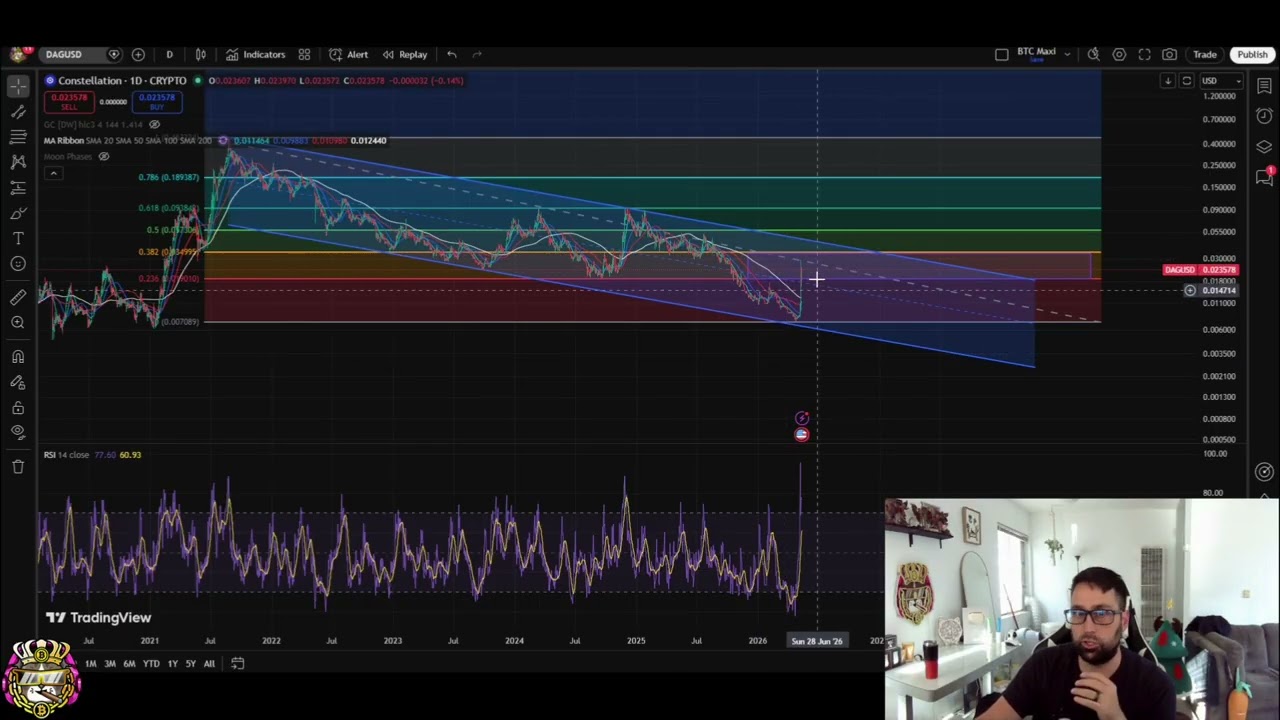Open the USD currency dropdown
This screenshot has height=720, width=1280.
pos(1220,80)
